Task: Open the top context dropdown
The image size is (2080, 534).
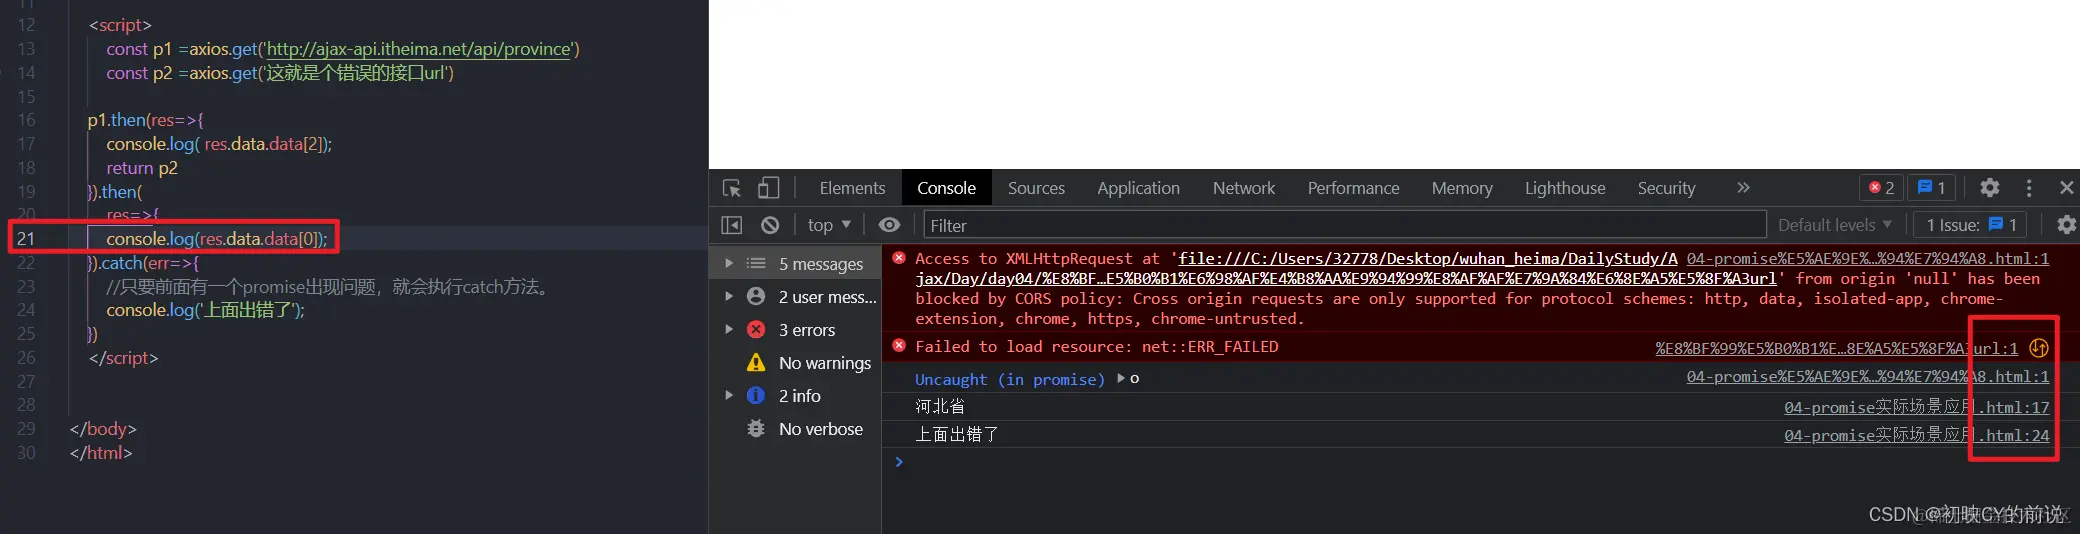Action: coord(829,225)
